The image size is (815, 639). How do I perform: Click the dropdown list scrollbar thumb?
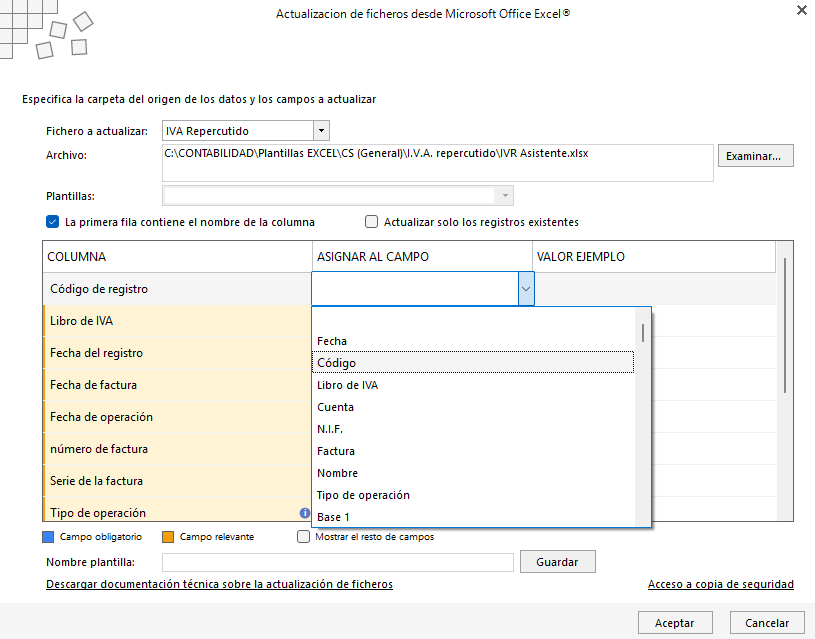coord(643,333)
